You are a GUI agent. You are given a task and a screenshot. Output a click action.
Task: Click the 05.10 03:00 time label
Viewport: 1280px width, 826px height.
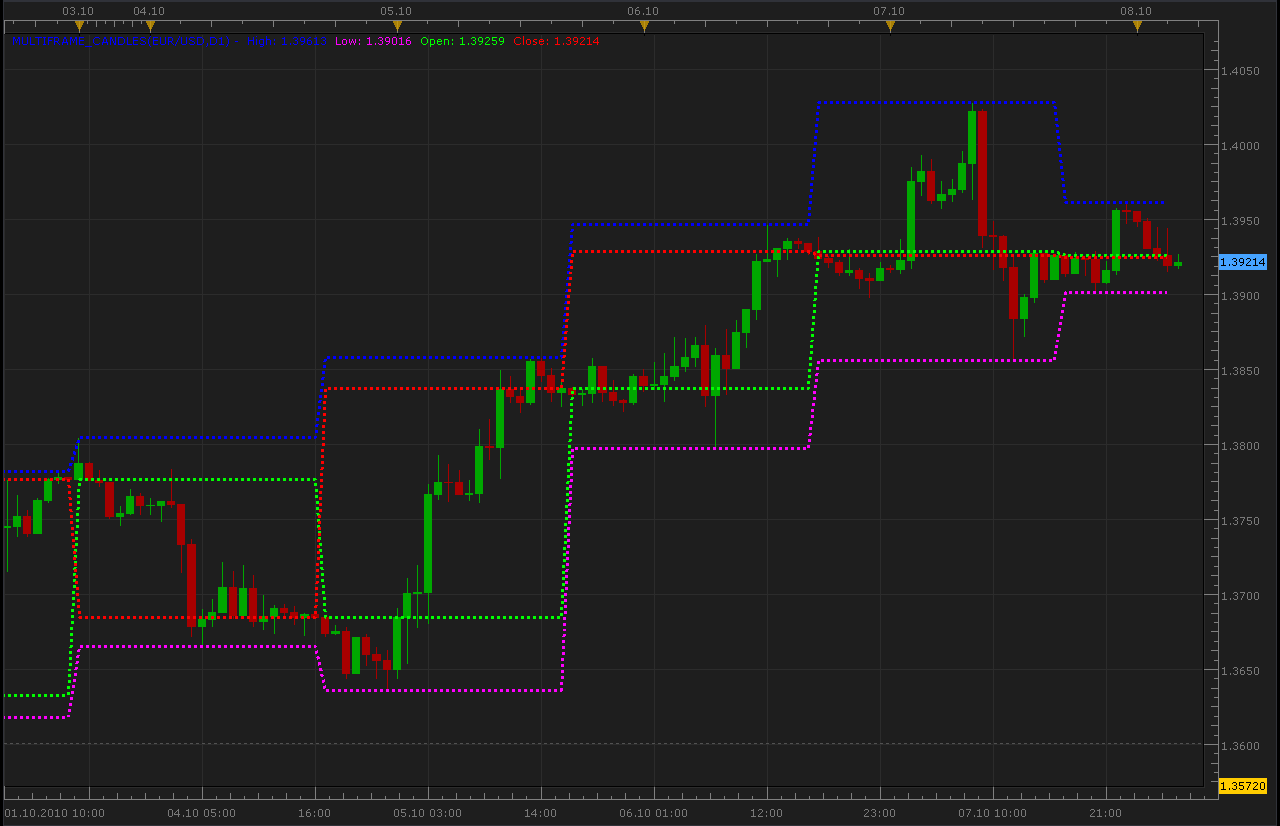pyautogui.click(x=428, y=813)
